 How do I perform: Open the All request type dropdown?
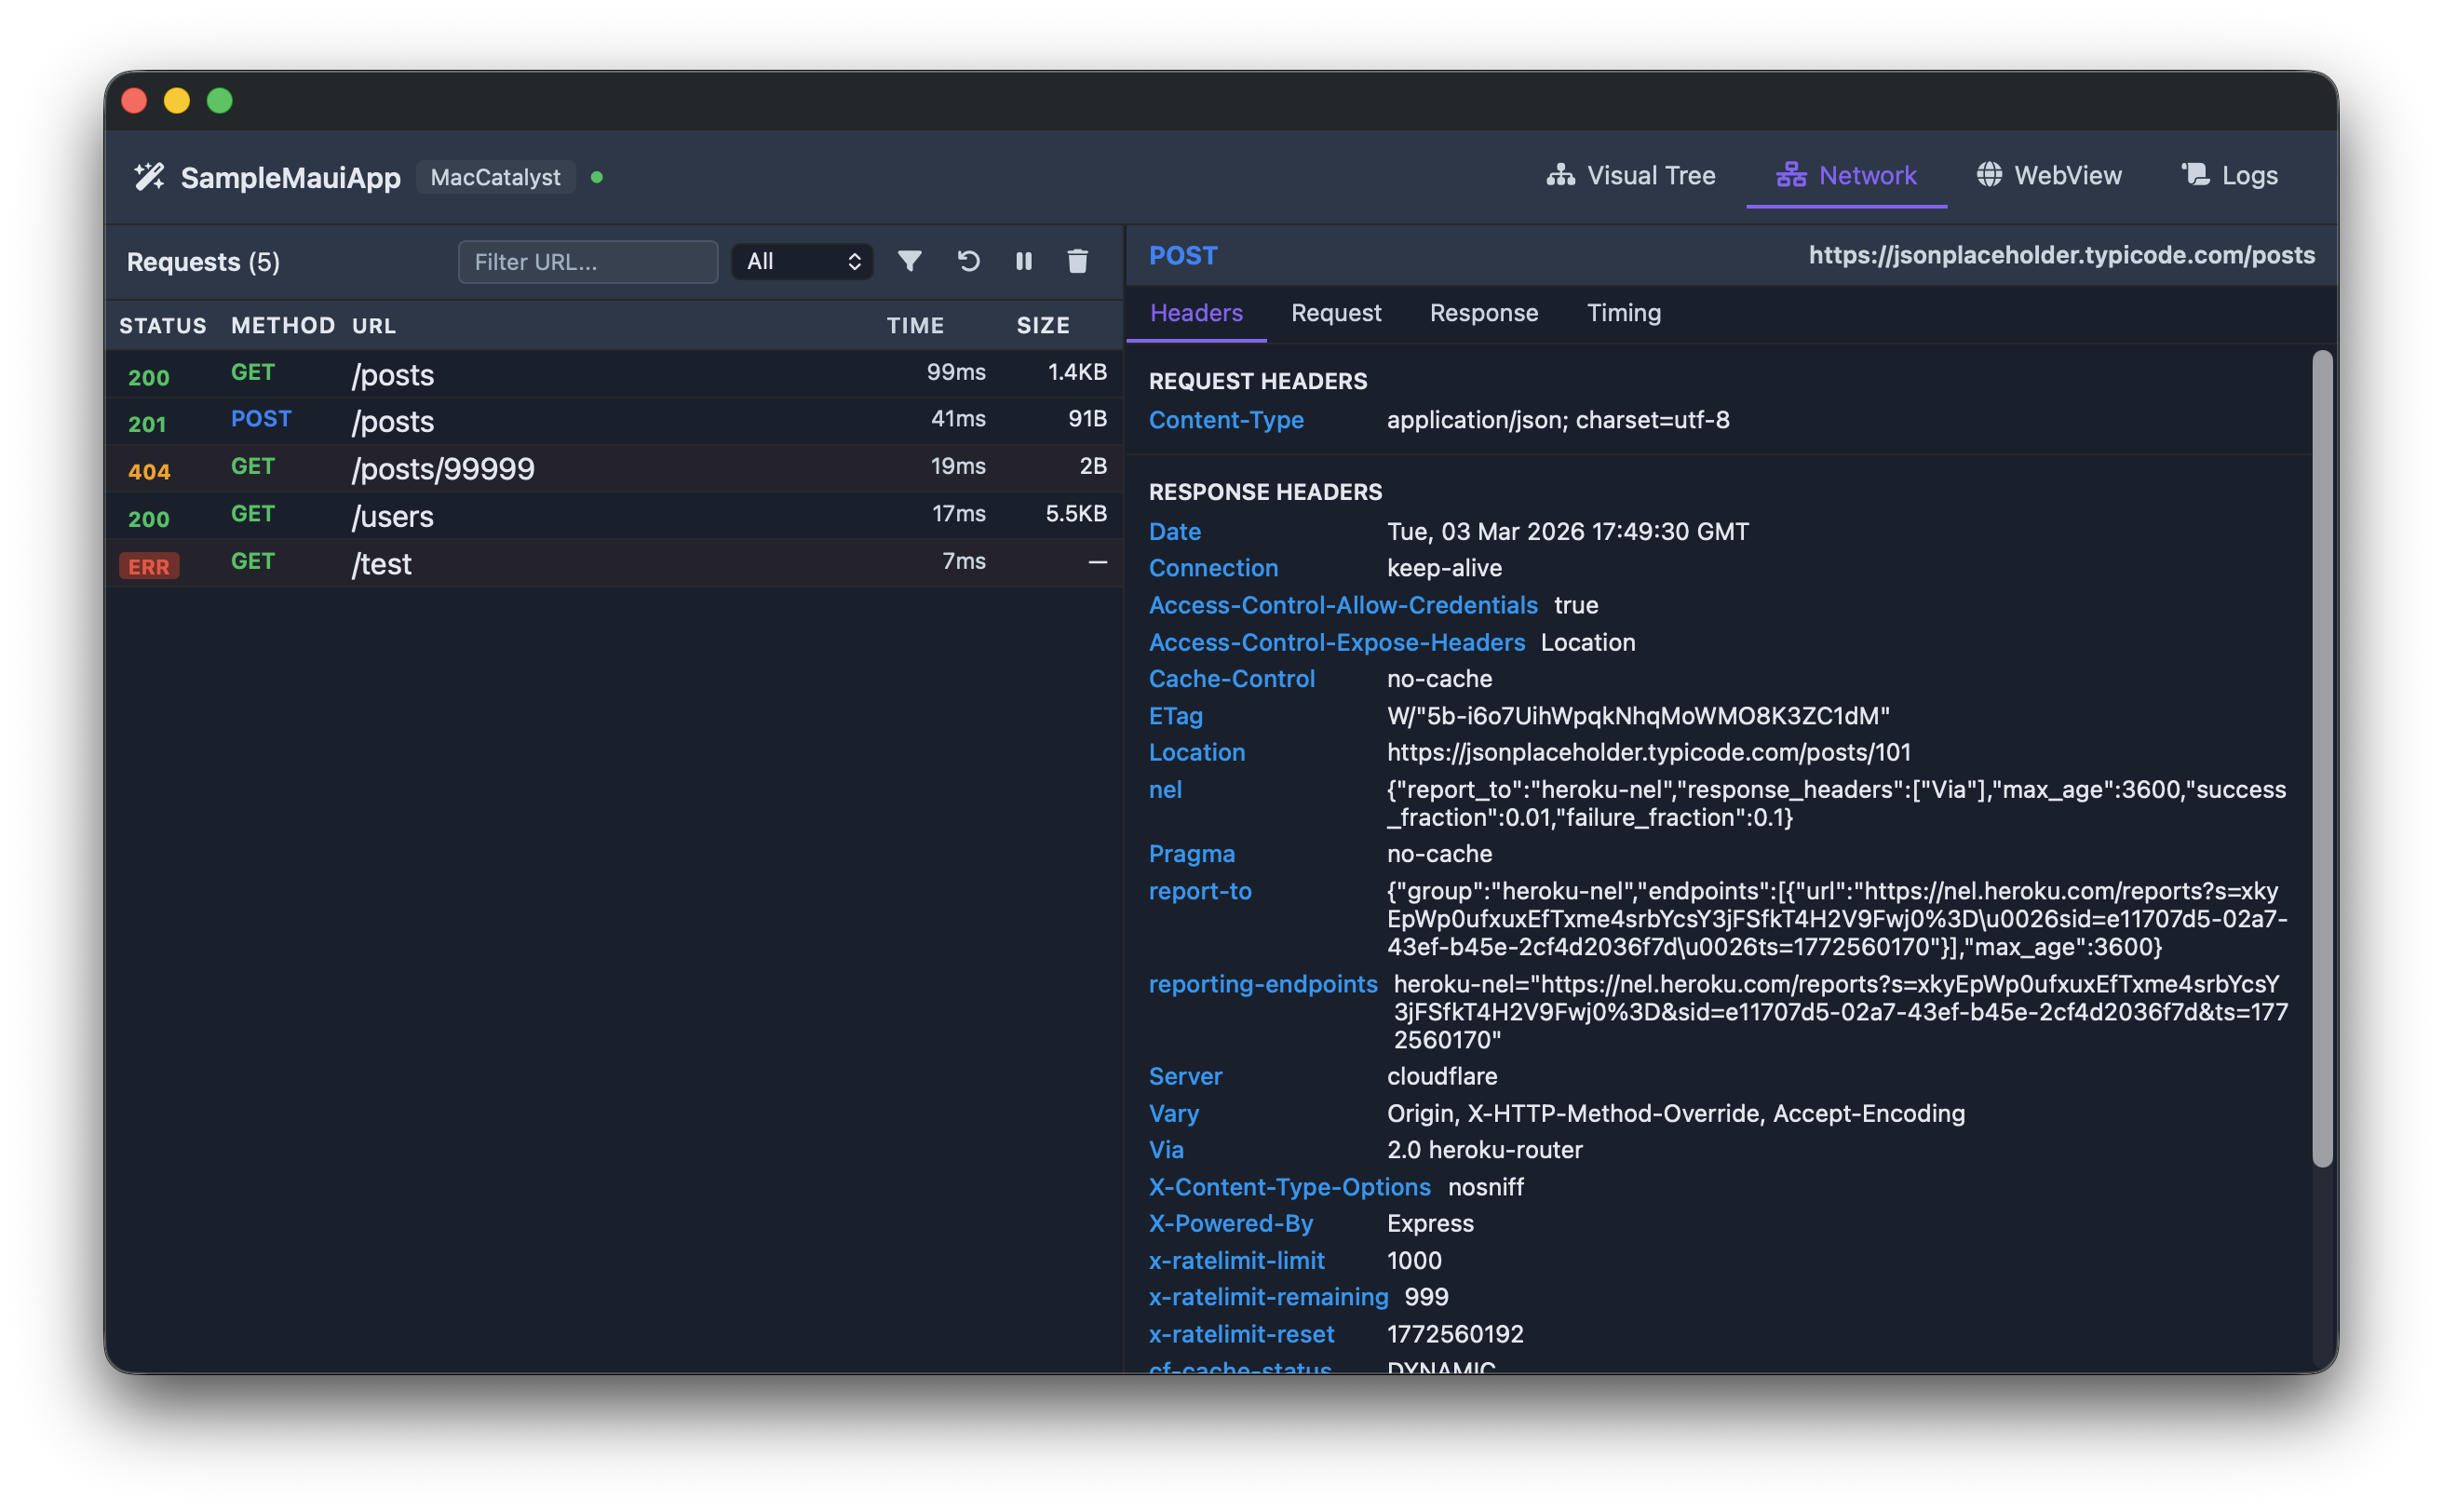[801, 261]
